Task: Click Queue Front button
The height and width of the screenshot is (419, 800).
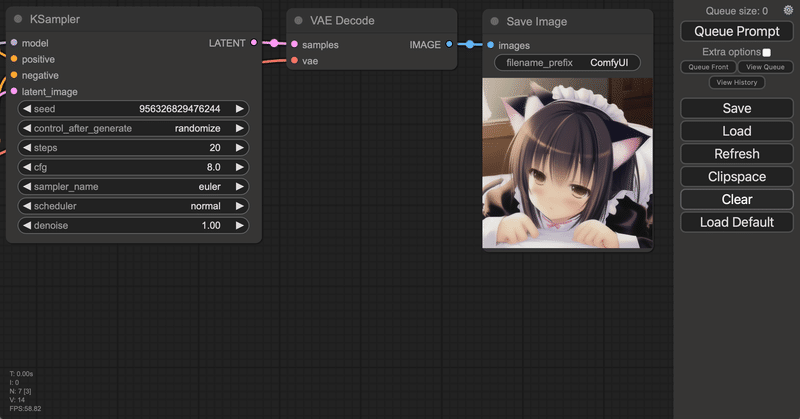Action: (x=708, y=67)
